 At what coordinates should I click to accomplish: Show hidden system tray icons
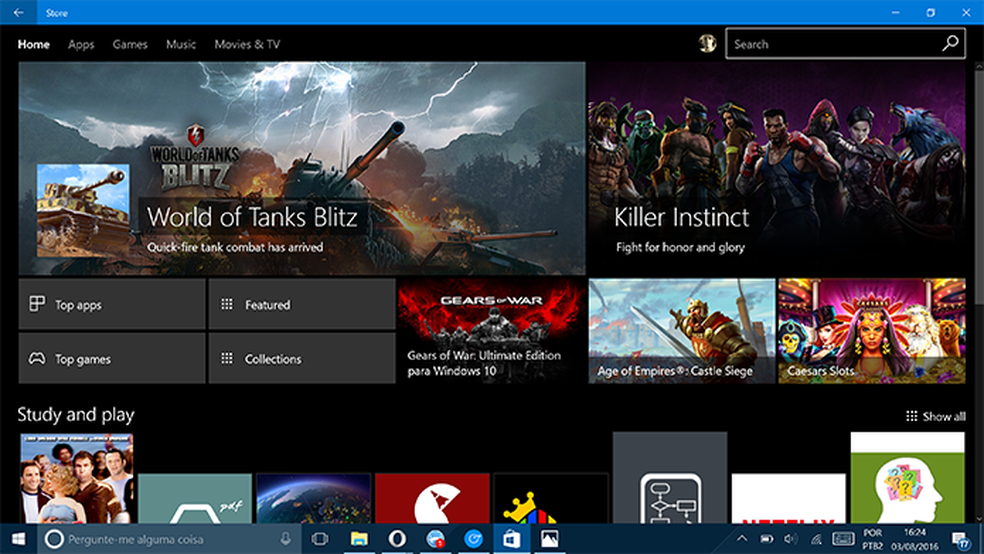pos(742,538)
